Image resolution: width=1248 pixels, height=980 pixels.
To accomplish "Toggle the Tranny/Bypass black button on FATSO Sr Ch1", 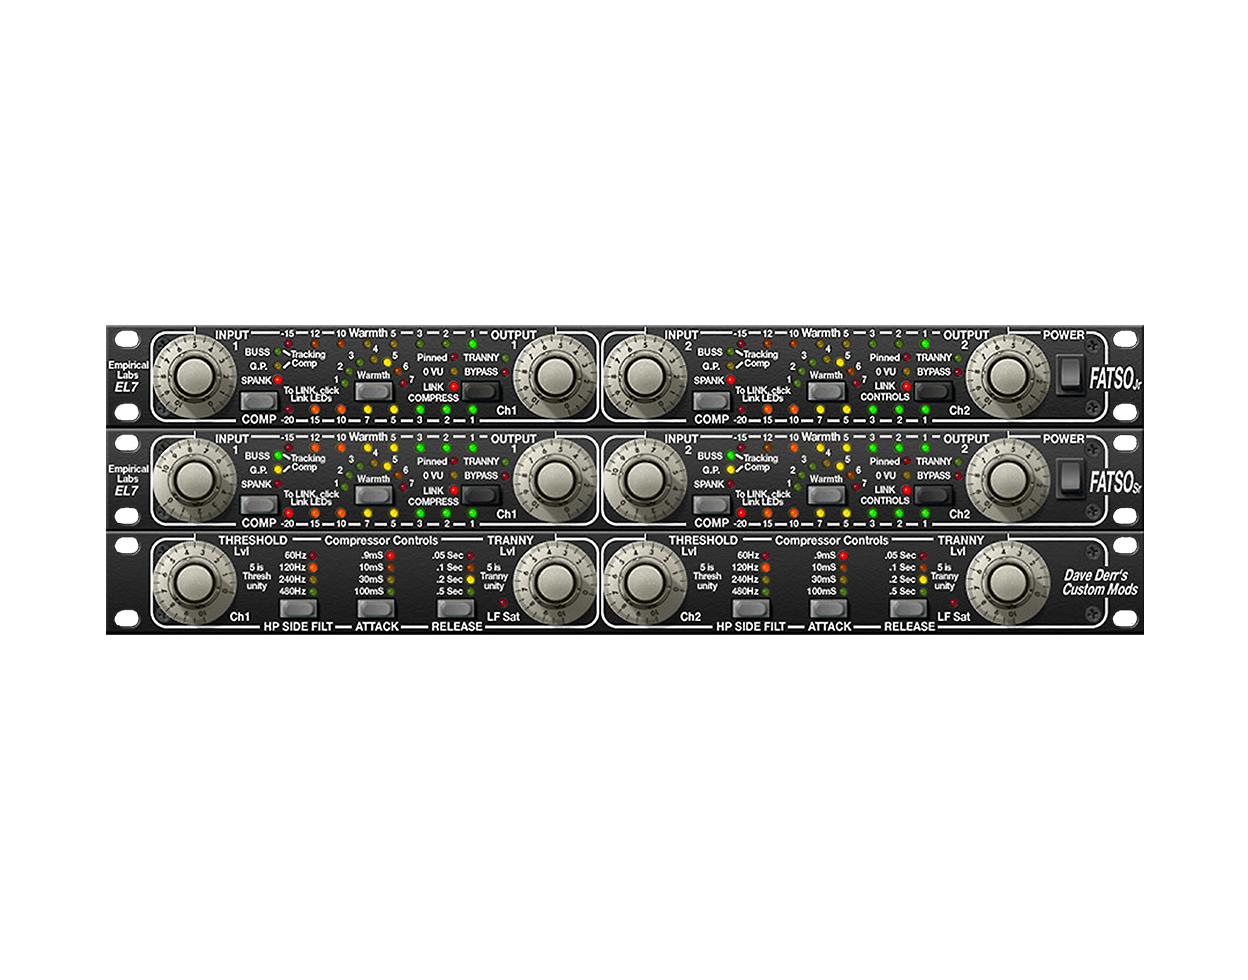I will (482, 495).
